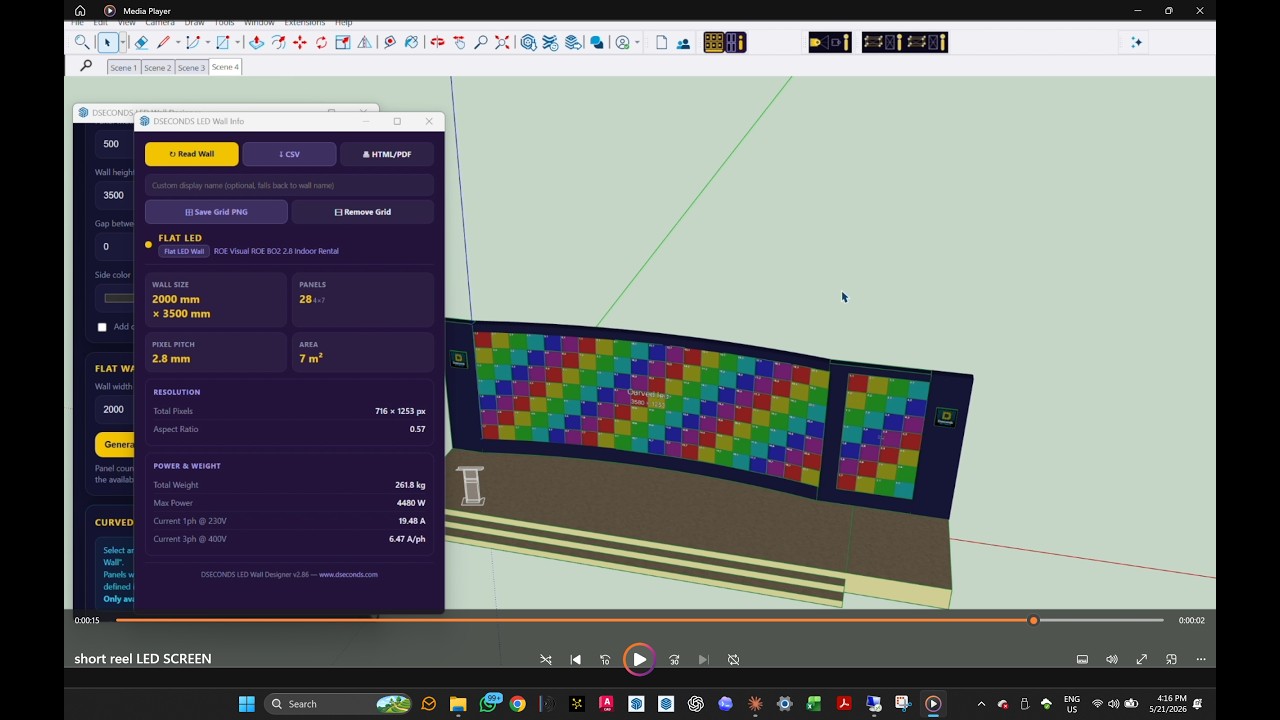The height and width of the screenshot is (720, 1280).
Task: Click the Scale tool icon
Action: point(343,42)
